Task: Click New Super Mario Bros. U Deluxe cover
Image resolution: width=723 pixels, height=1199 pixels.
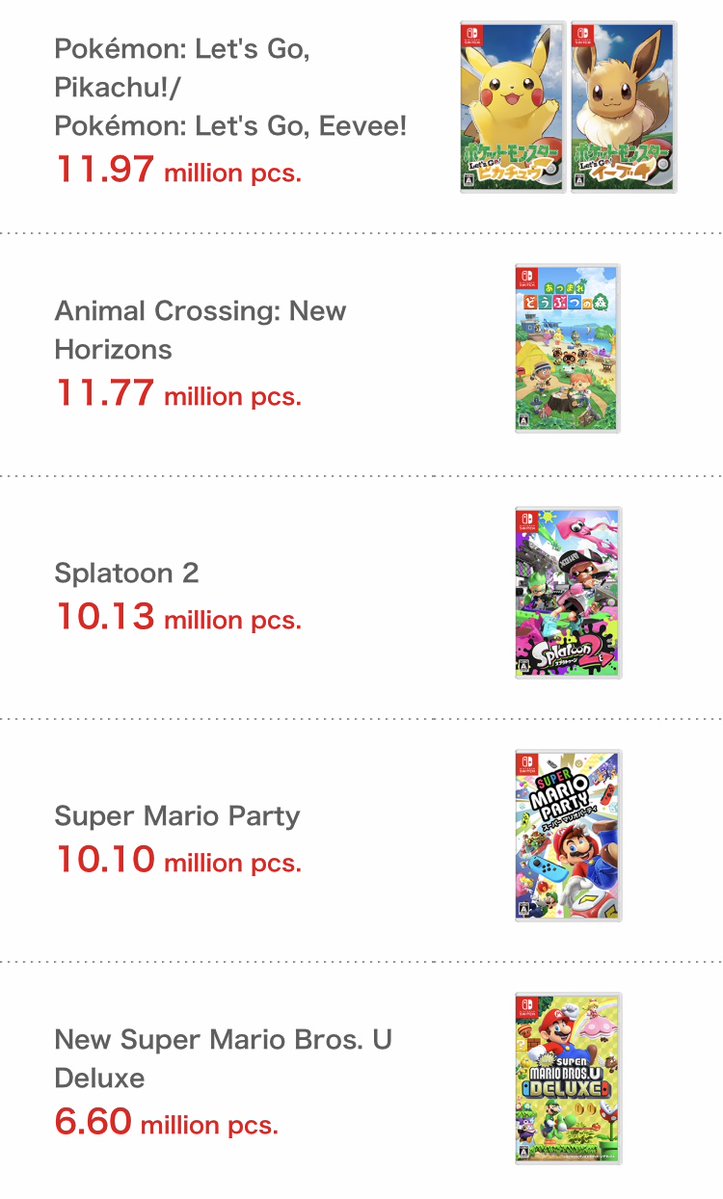Action: (x=567, y=1078)
